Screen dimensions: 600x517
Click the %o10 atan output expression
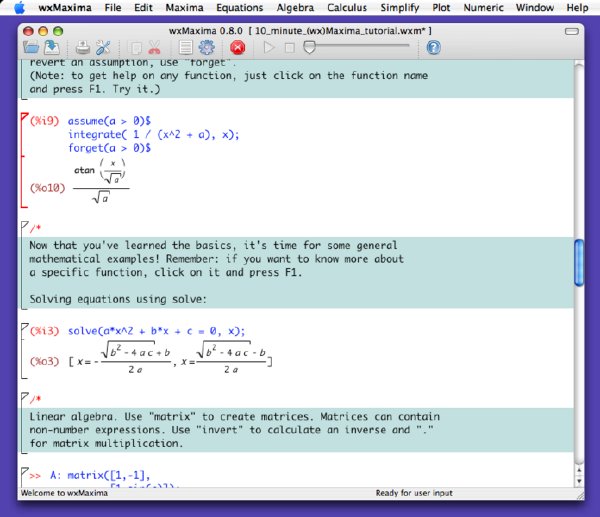[x=101, y=181]
